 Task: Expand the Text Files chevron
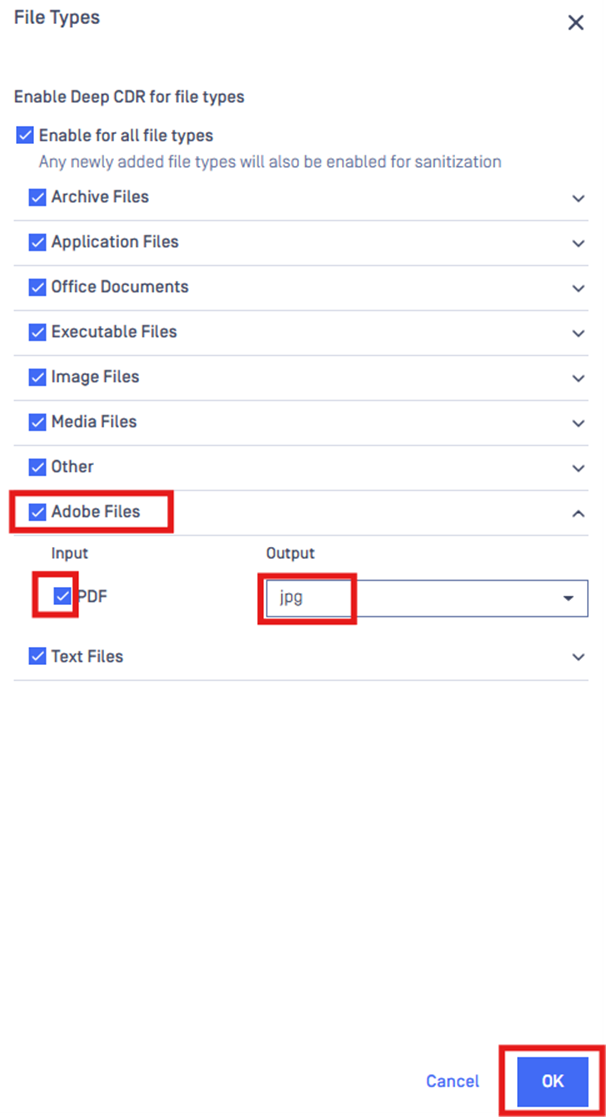pos(578,658)
